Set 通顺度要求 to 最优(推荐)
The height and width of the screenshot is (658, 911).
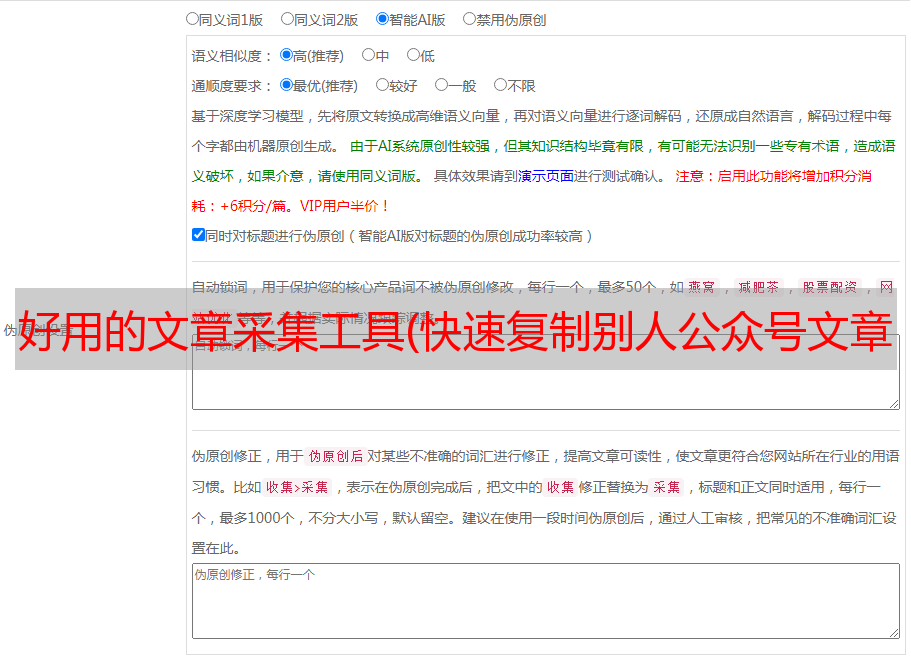pos(286,85)
